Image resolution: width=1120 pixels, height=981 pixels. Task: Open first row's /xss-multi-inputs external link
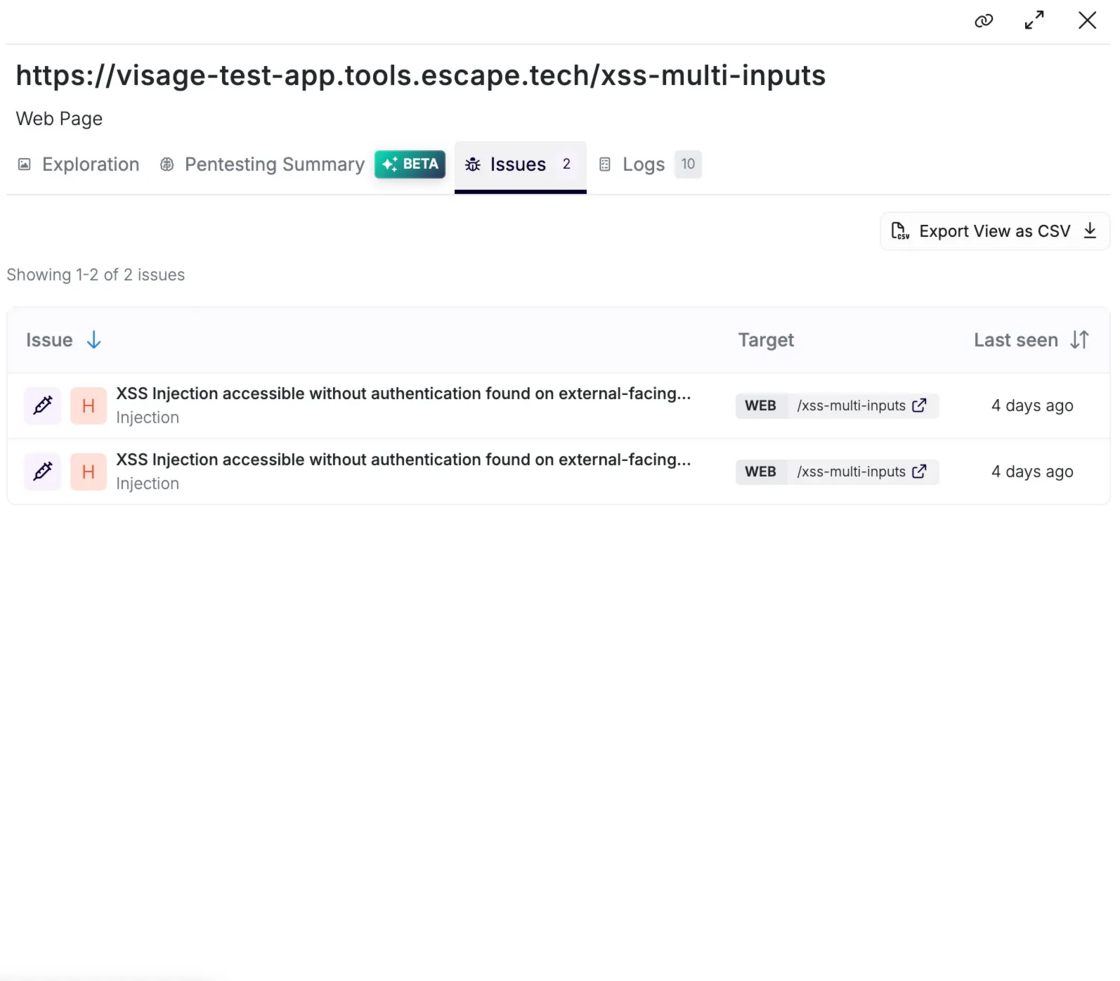click(x=919, y=405)
